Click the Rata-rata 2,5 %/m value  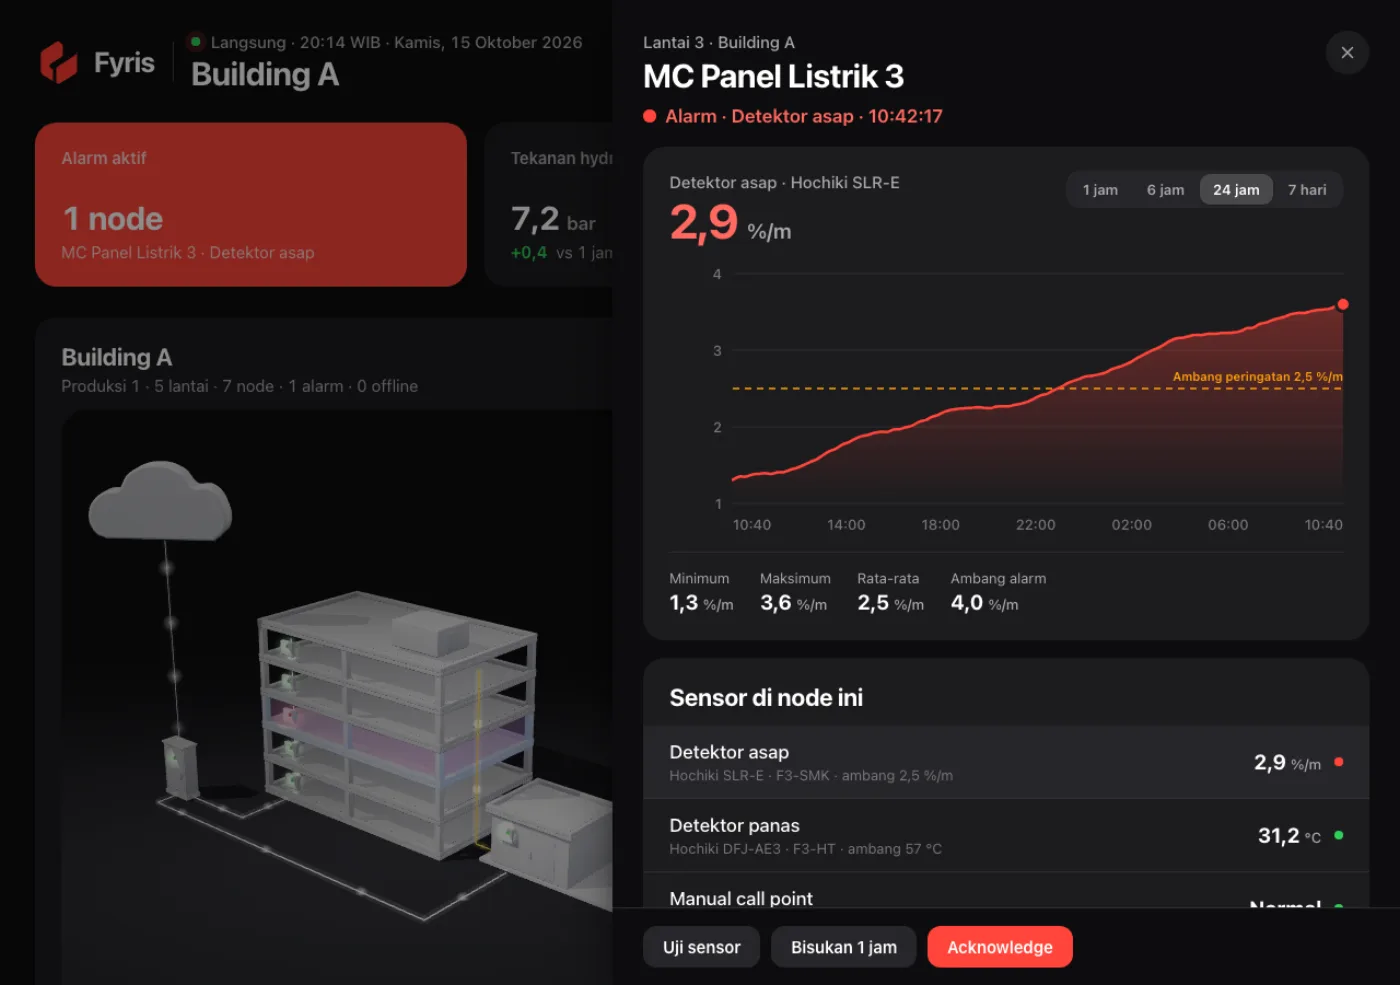pyautogui.click(x=890, y=603)
